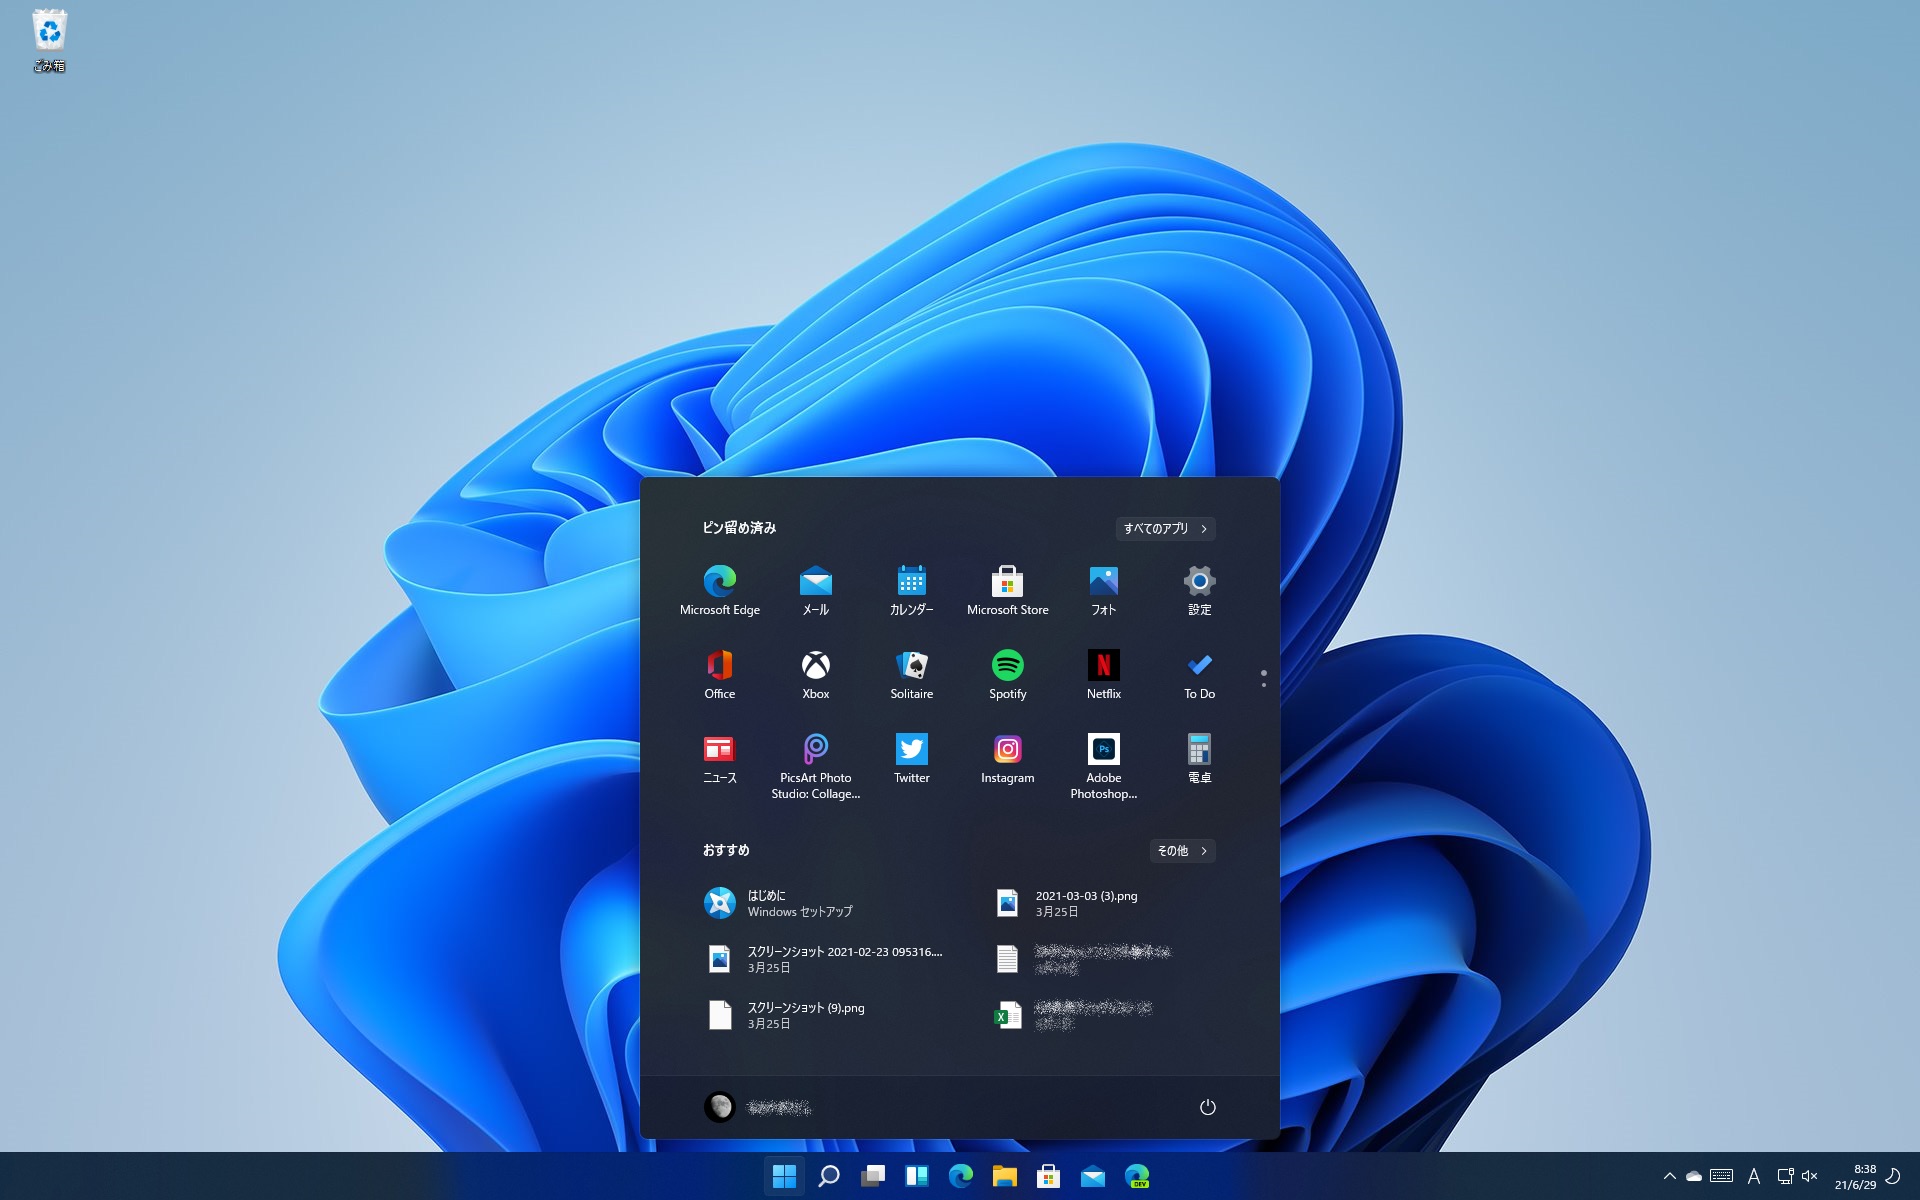Open To Do app
The height and width of the screenshot is (1200, 1920).
point(1199,674)
